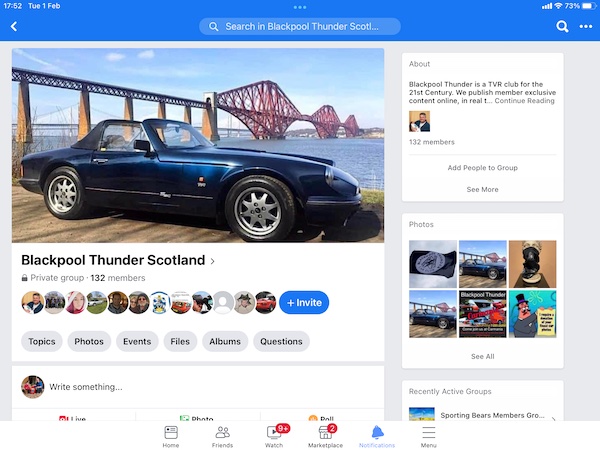Select the Topics tab
The image size is (600, 450).
click(42, 341)
